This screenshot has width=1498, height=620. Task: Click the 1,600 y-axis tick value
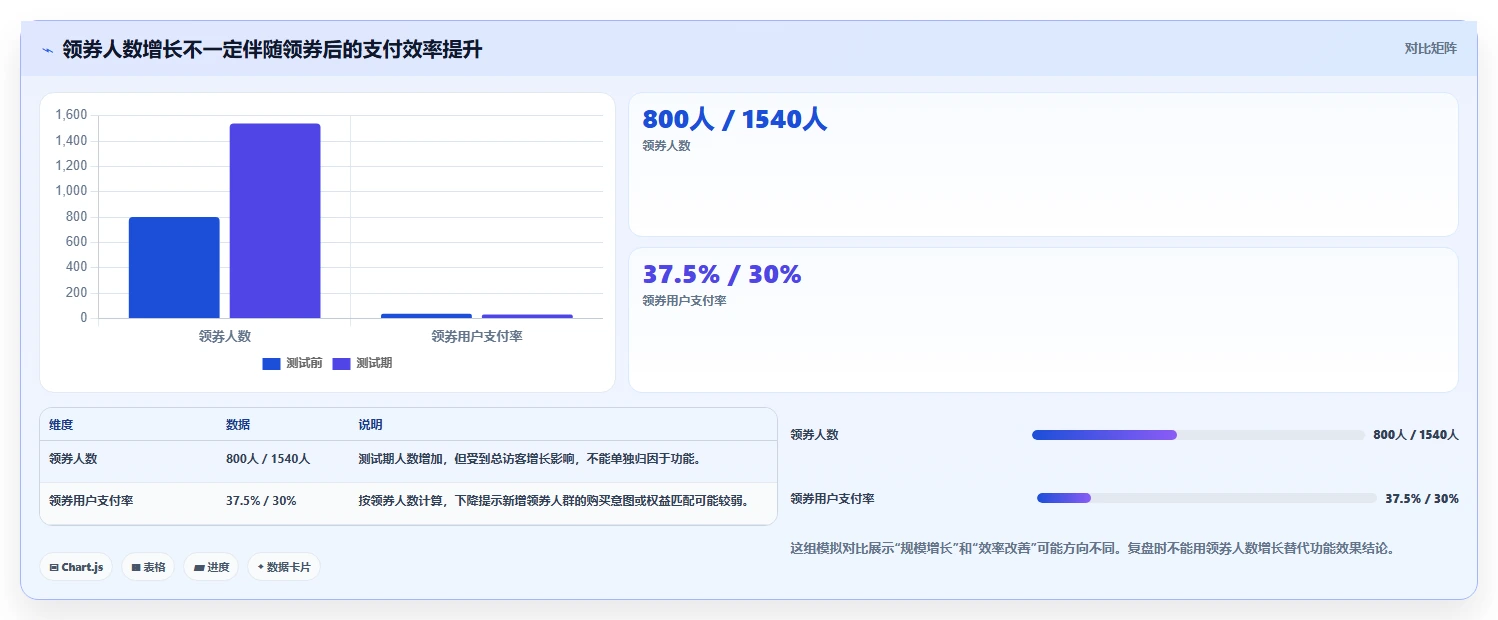click(71, 115)
